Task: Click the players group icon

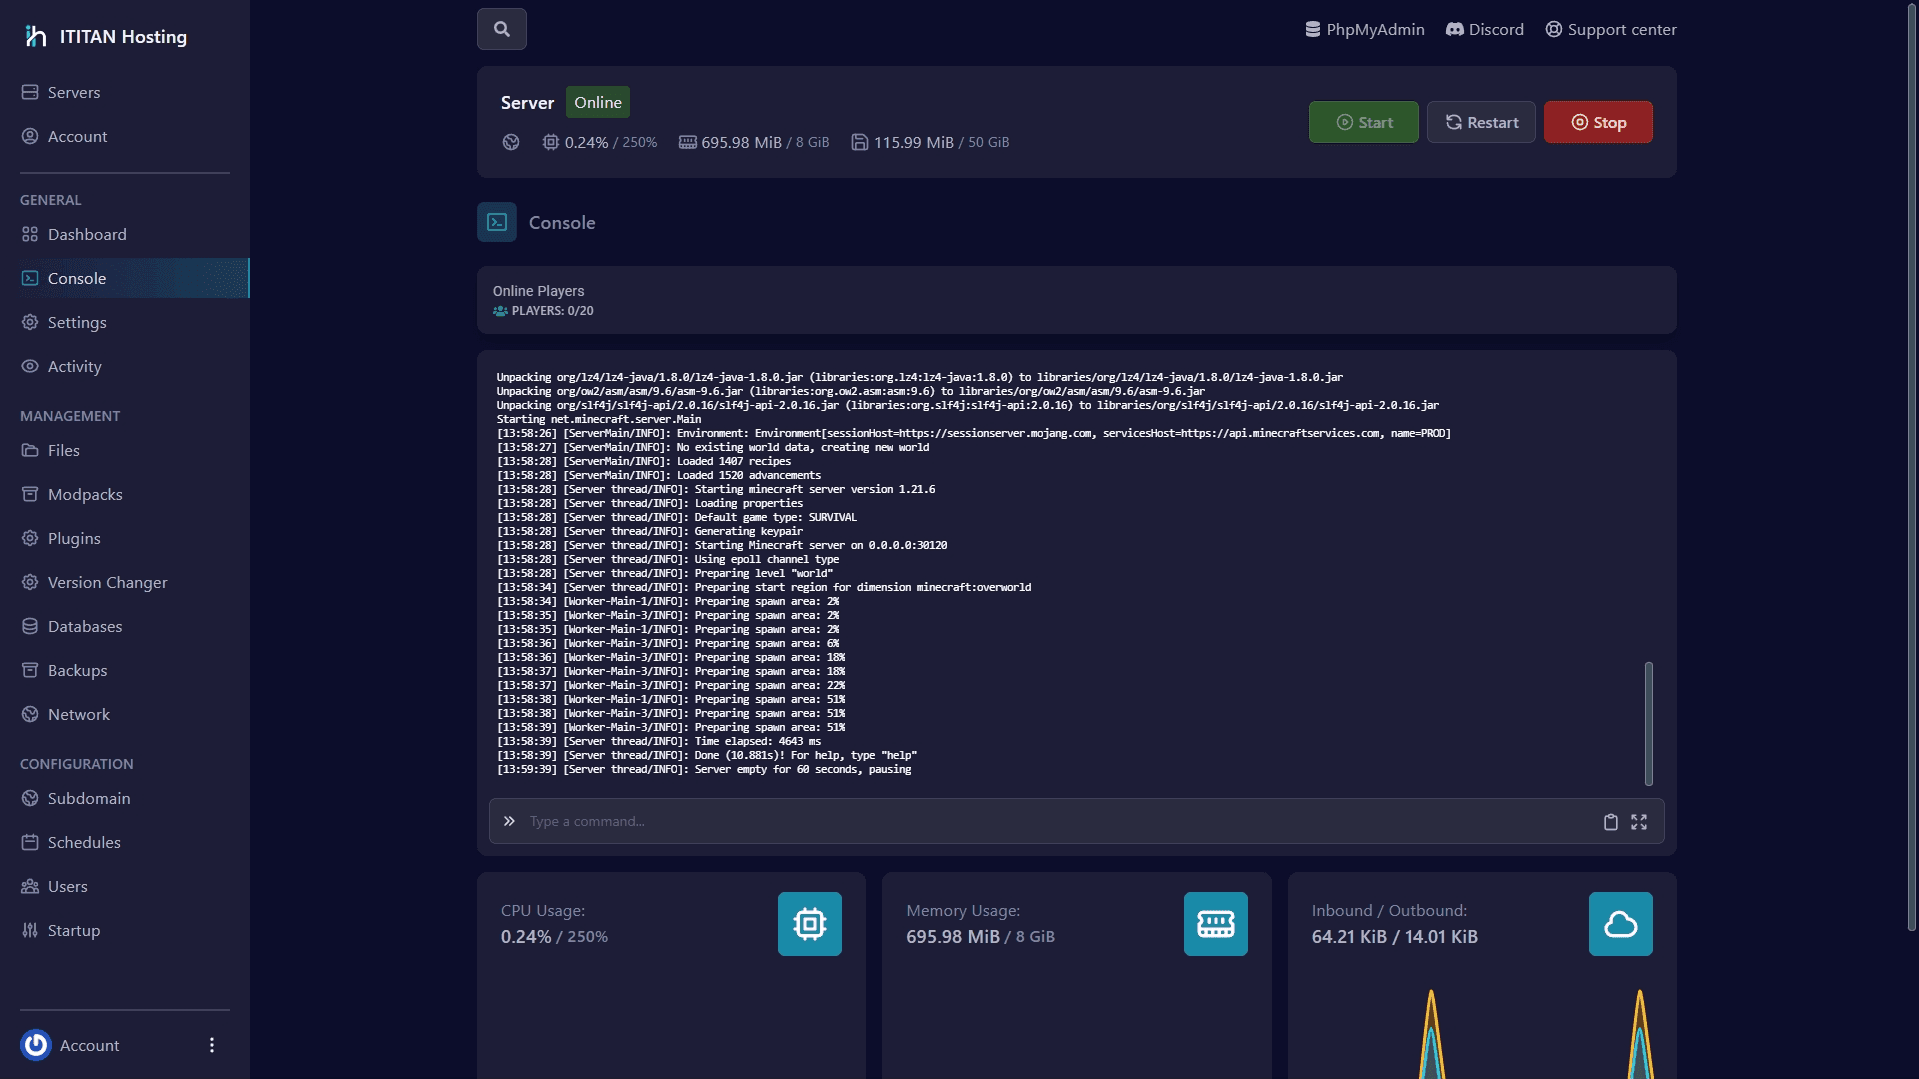Action: 500,311
